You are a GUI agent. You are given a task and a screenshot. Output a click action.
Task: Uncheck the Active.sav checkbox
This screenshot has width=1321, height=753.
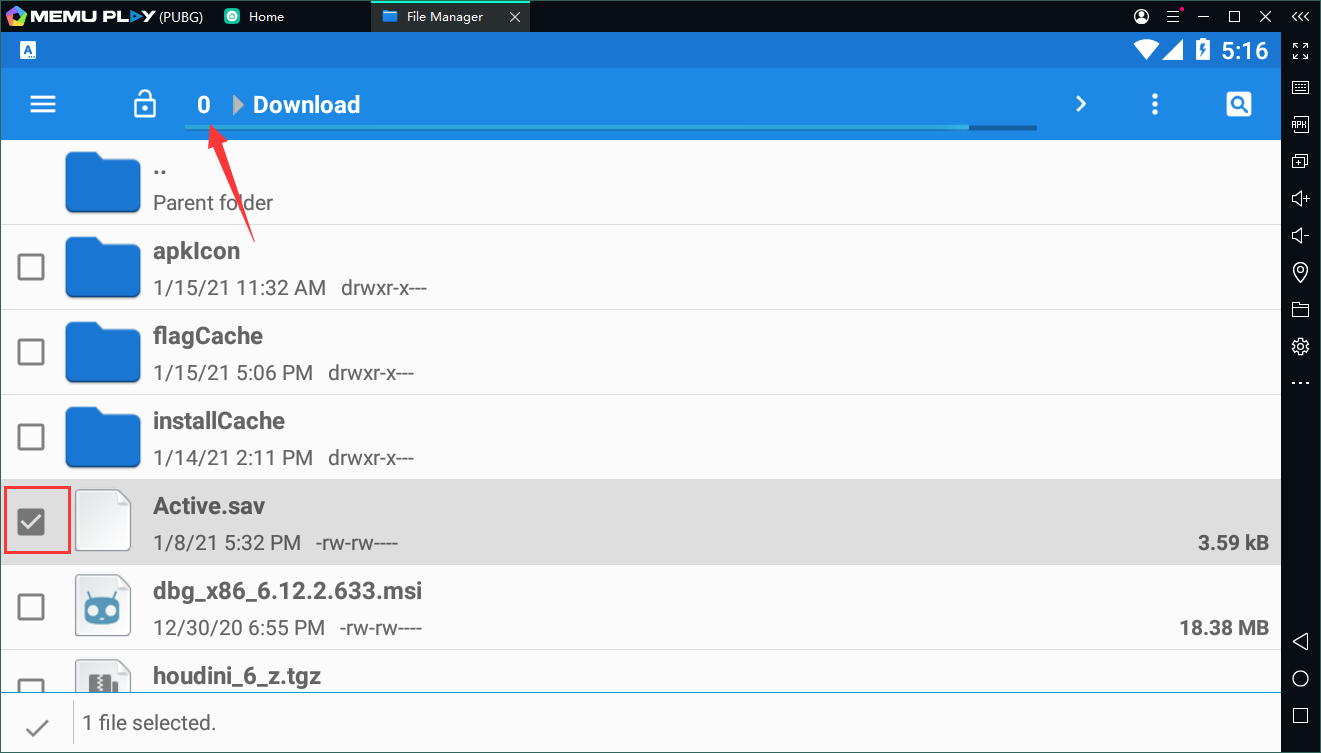(x=32, y=521)
